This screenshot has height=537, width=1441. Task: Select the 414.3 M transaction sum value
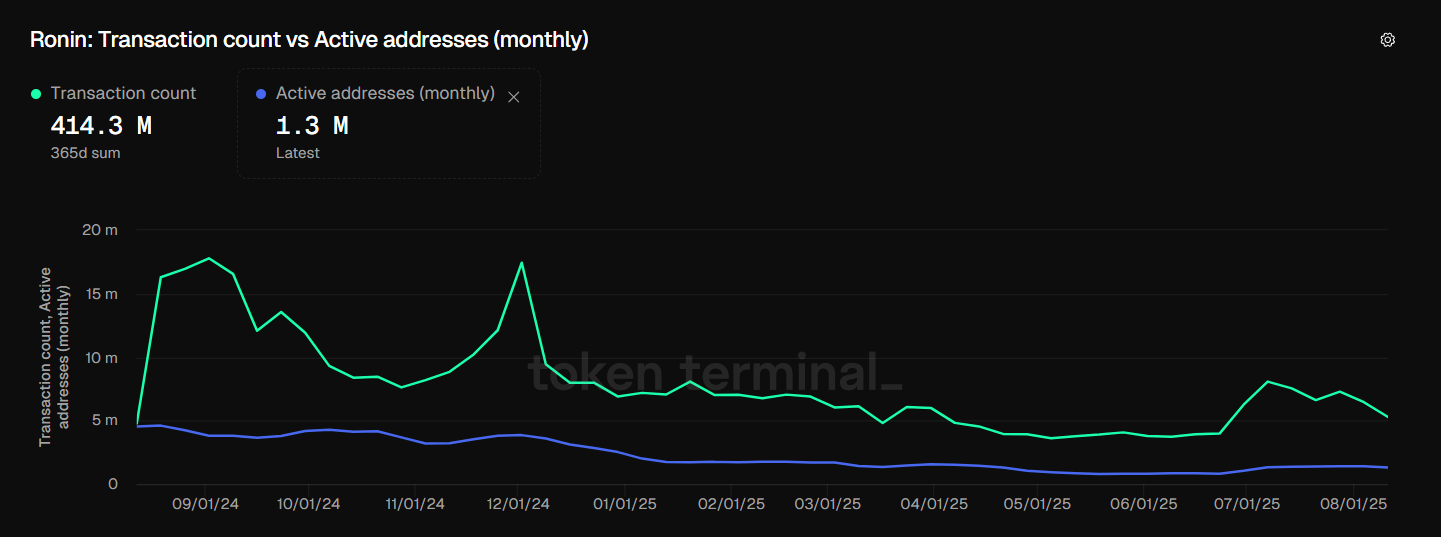click(x=101, y=126)
